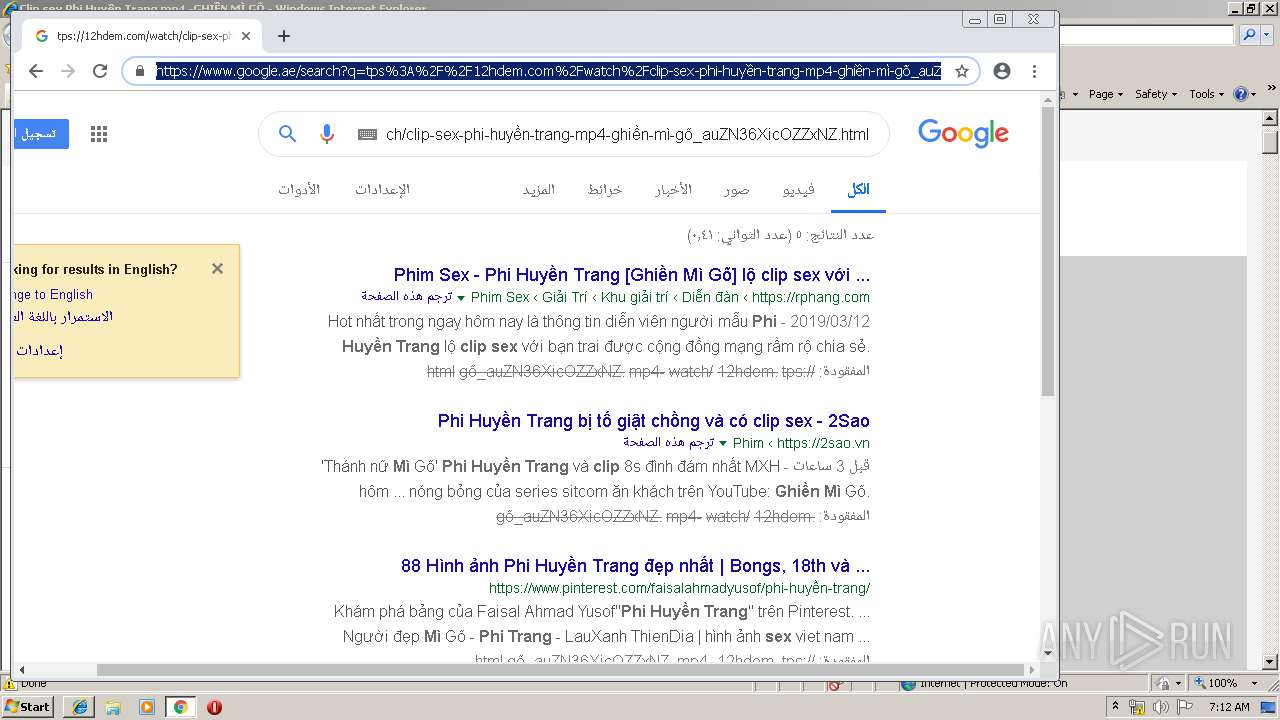Open the Google apps grid
This screenshot has height=720, width=1280.
pyautogui.click(x=99, y=134)
